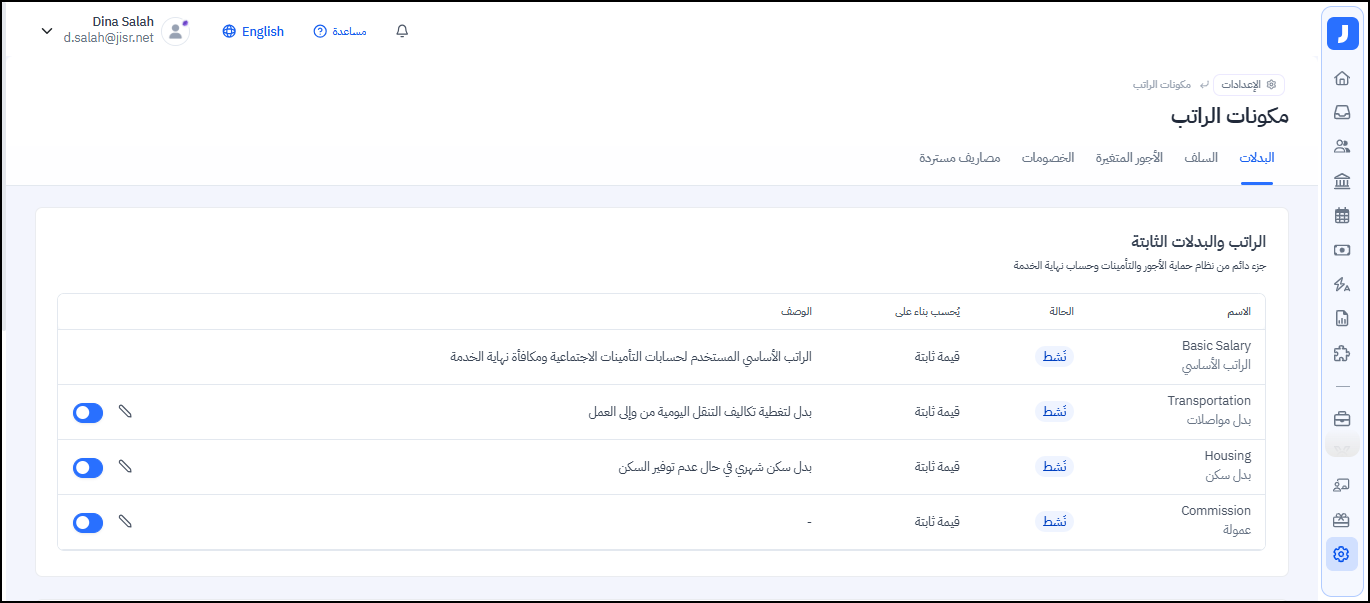Disable the Housing allowance toggle
1370x603 pixels.
[88, 468]
